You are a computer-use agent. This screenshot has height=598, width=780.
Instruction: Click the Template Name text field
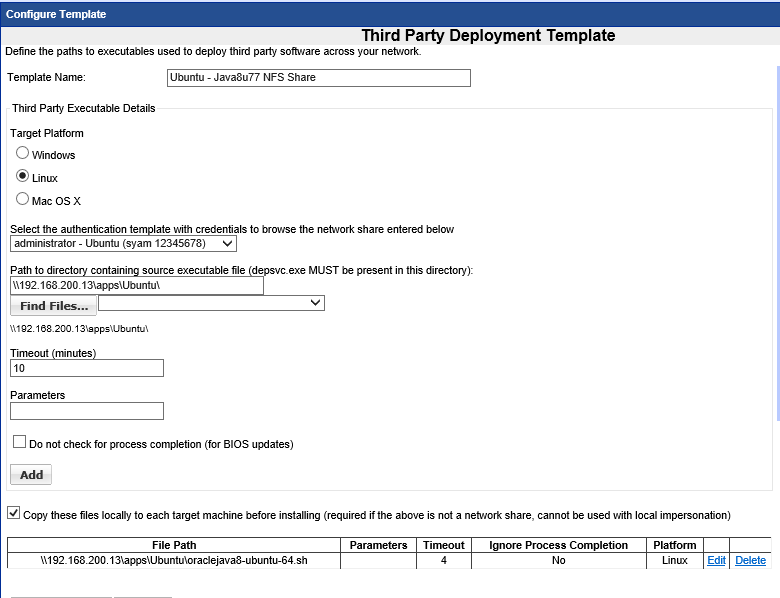(x=318, y=78)
